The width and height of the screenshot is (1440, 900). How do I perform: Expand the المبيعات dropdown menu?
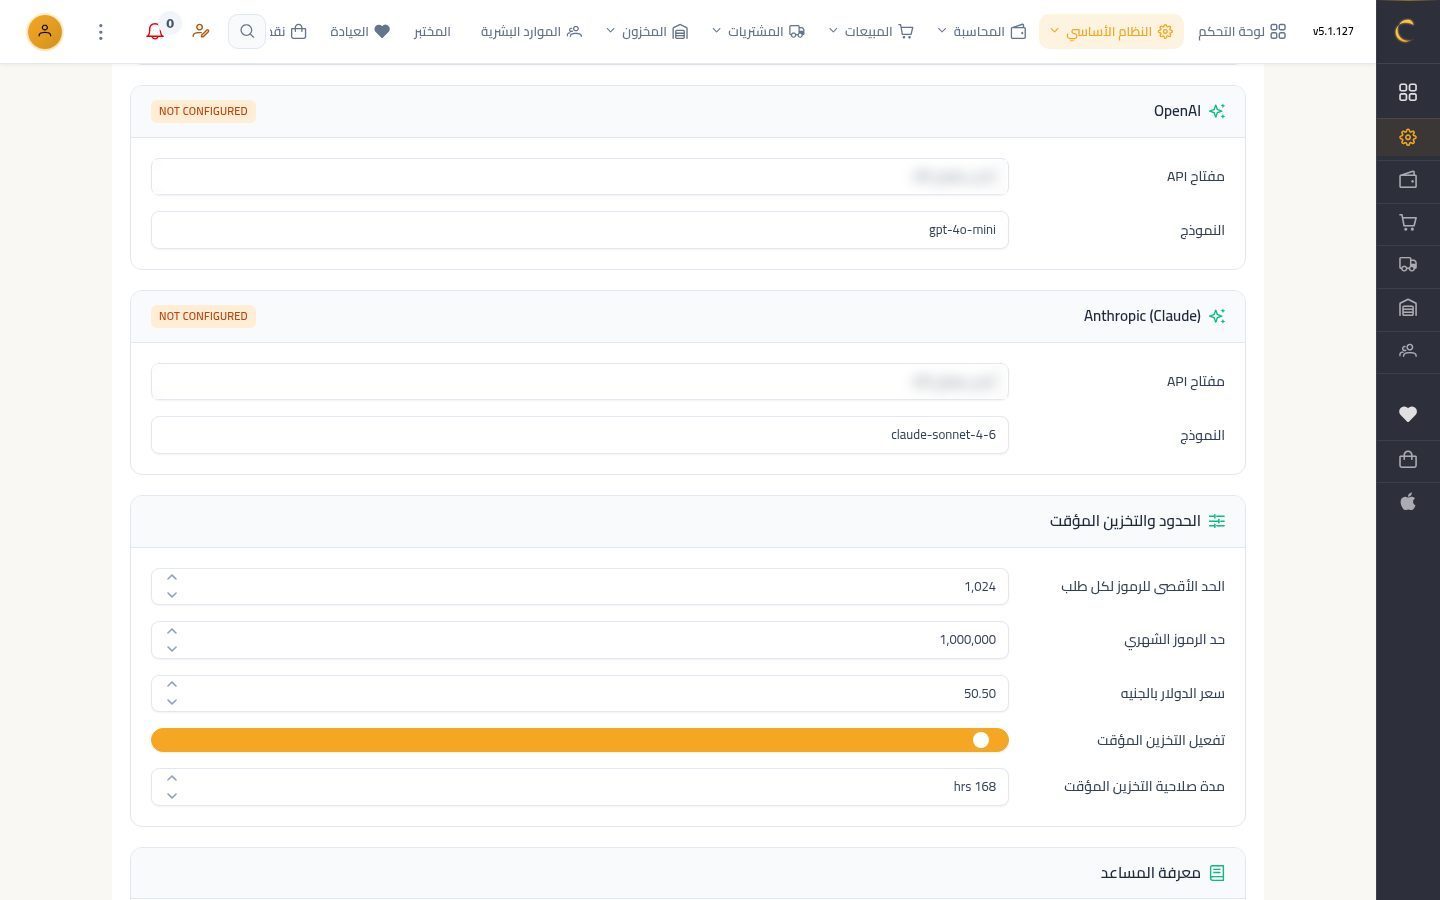coord(871,32)
